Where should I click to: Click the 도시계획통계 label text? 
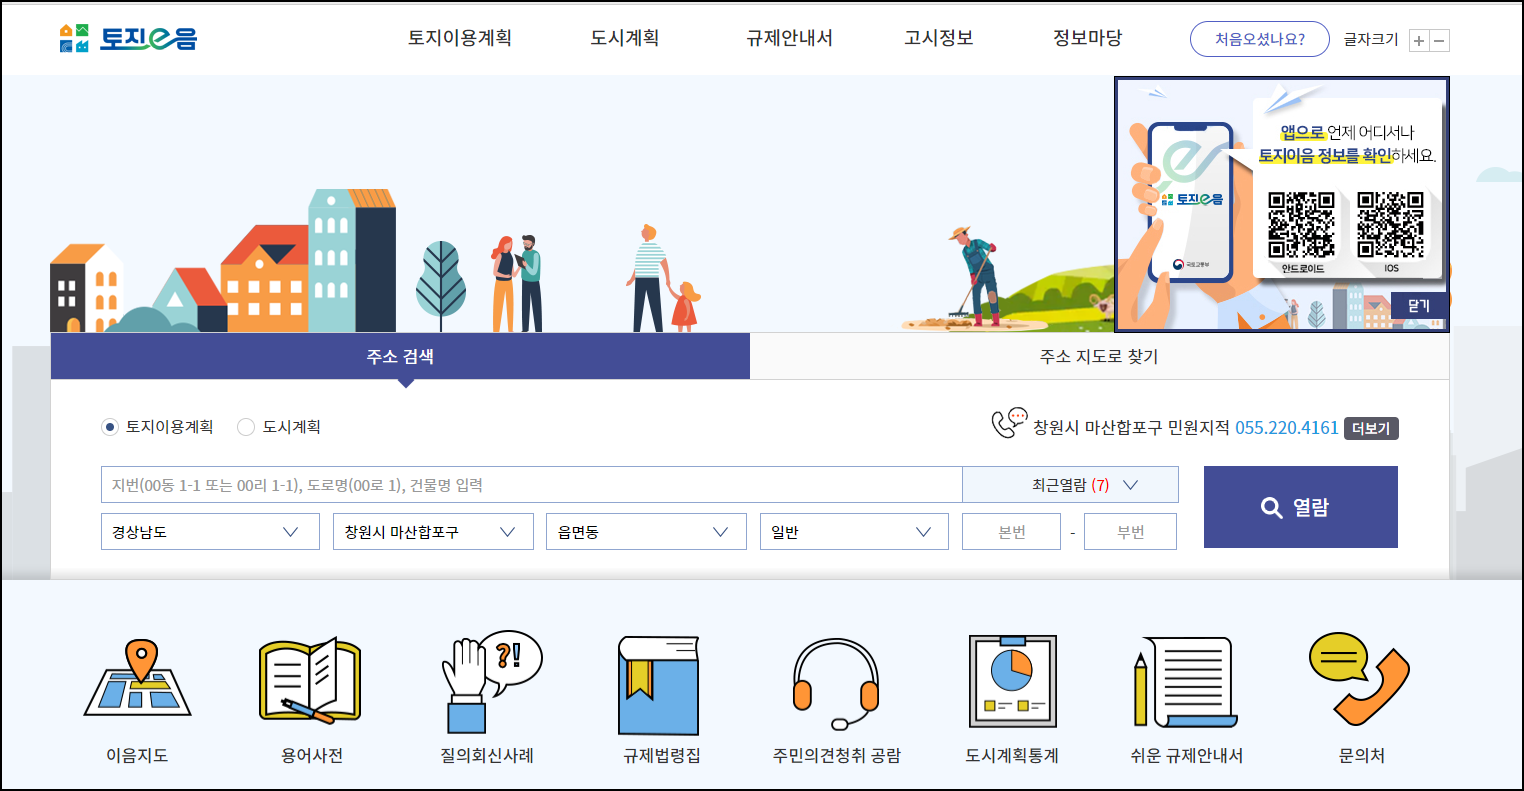1012,756
